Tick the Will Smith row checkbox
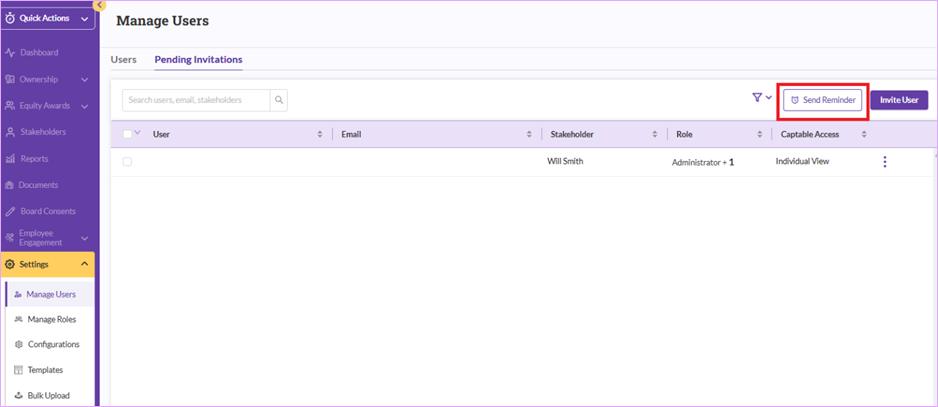The image size is (938, 407). click(127, 162)
